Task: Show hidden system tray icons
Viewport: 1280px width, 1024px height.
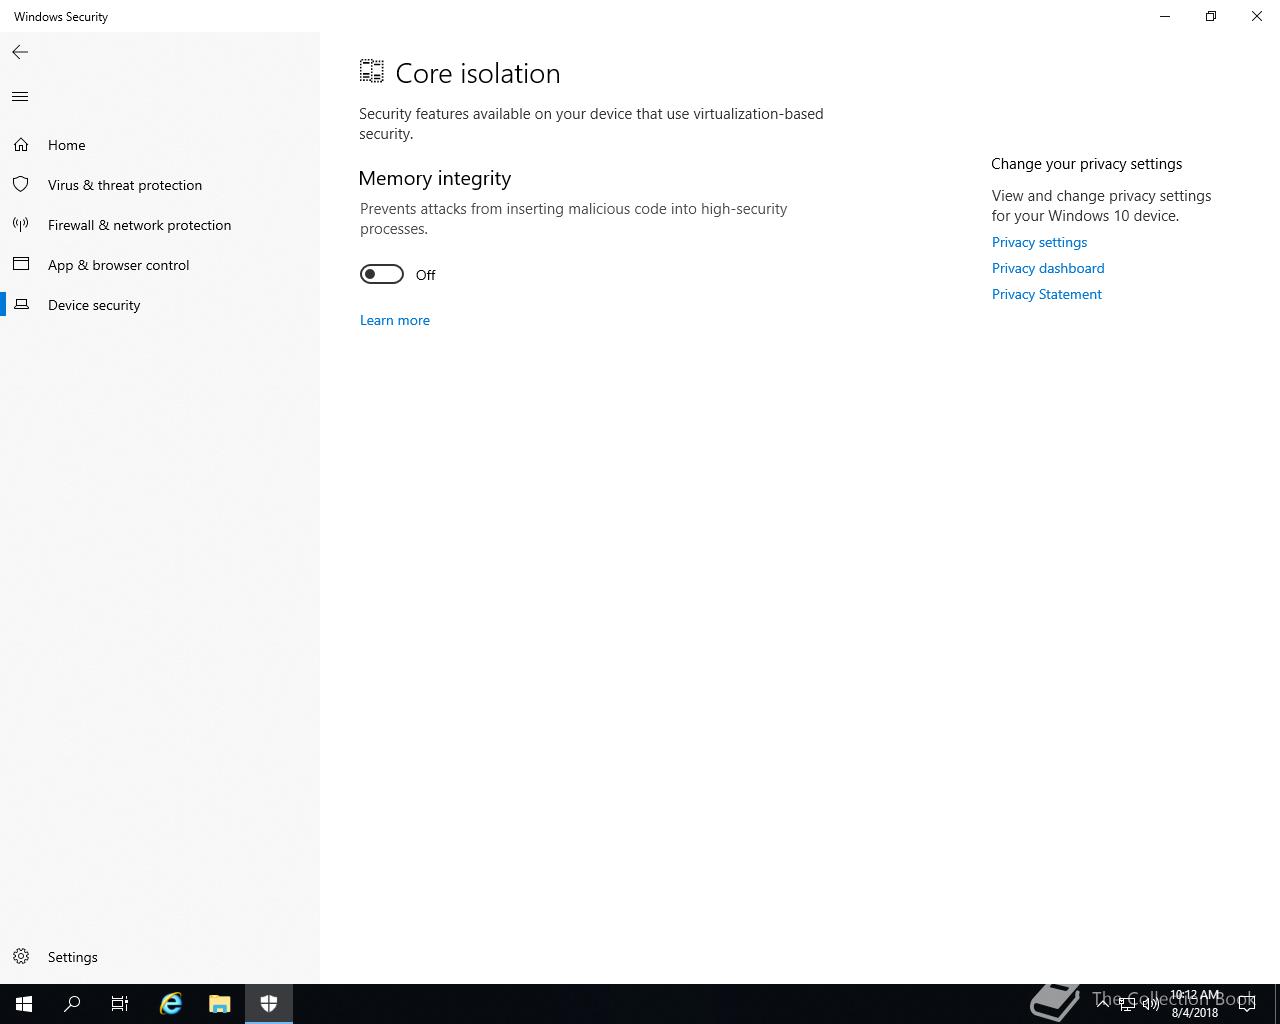Action: pos(1103,1004)
